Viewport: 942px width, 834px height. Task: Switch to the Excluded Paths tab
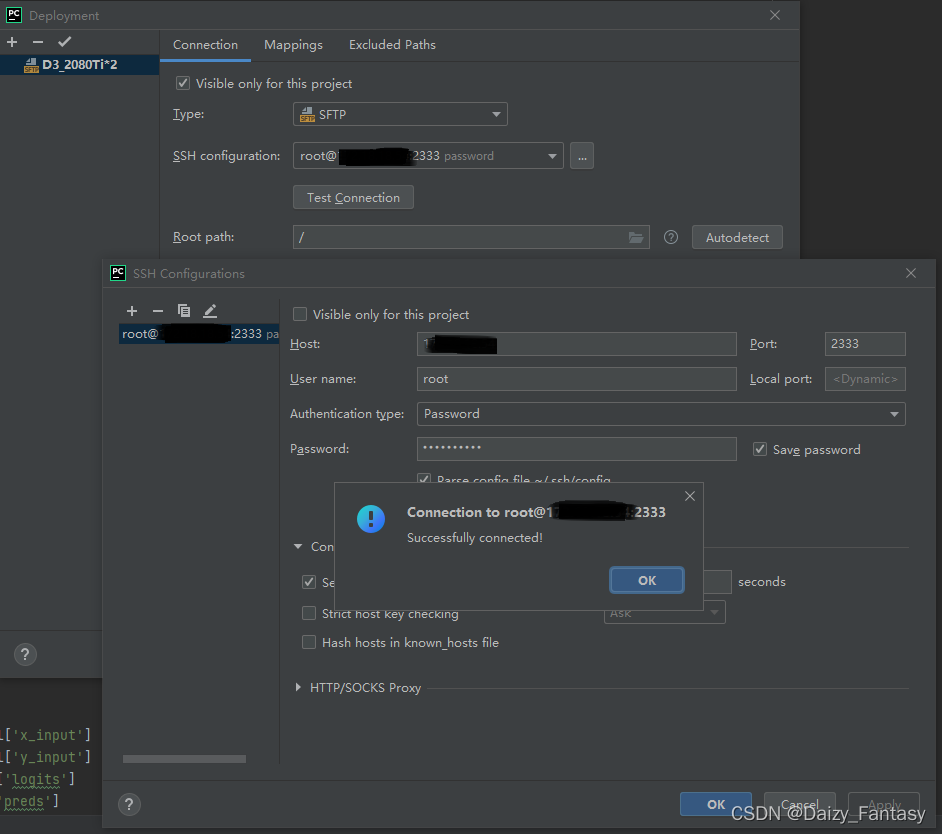click(x=392, y=45)
